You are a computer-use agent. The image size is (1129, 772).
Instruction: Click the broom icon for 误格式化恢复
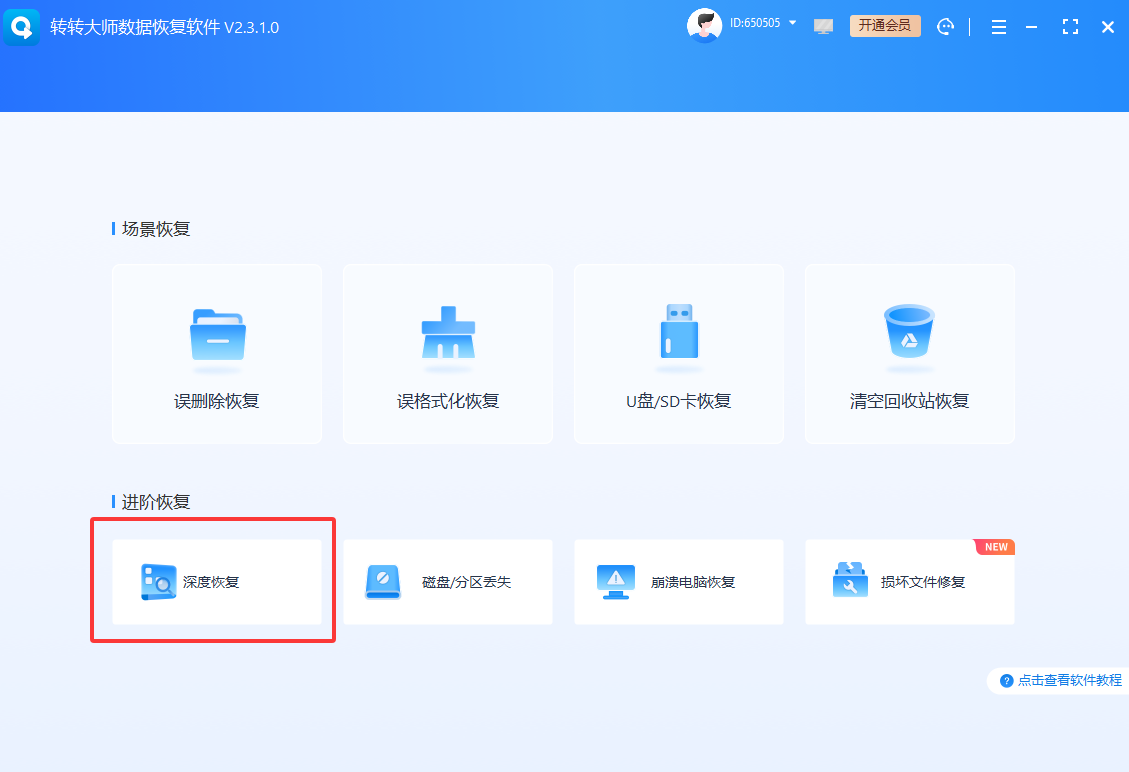(448, 333)
